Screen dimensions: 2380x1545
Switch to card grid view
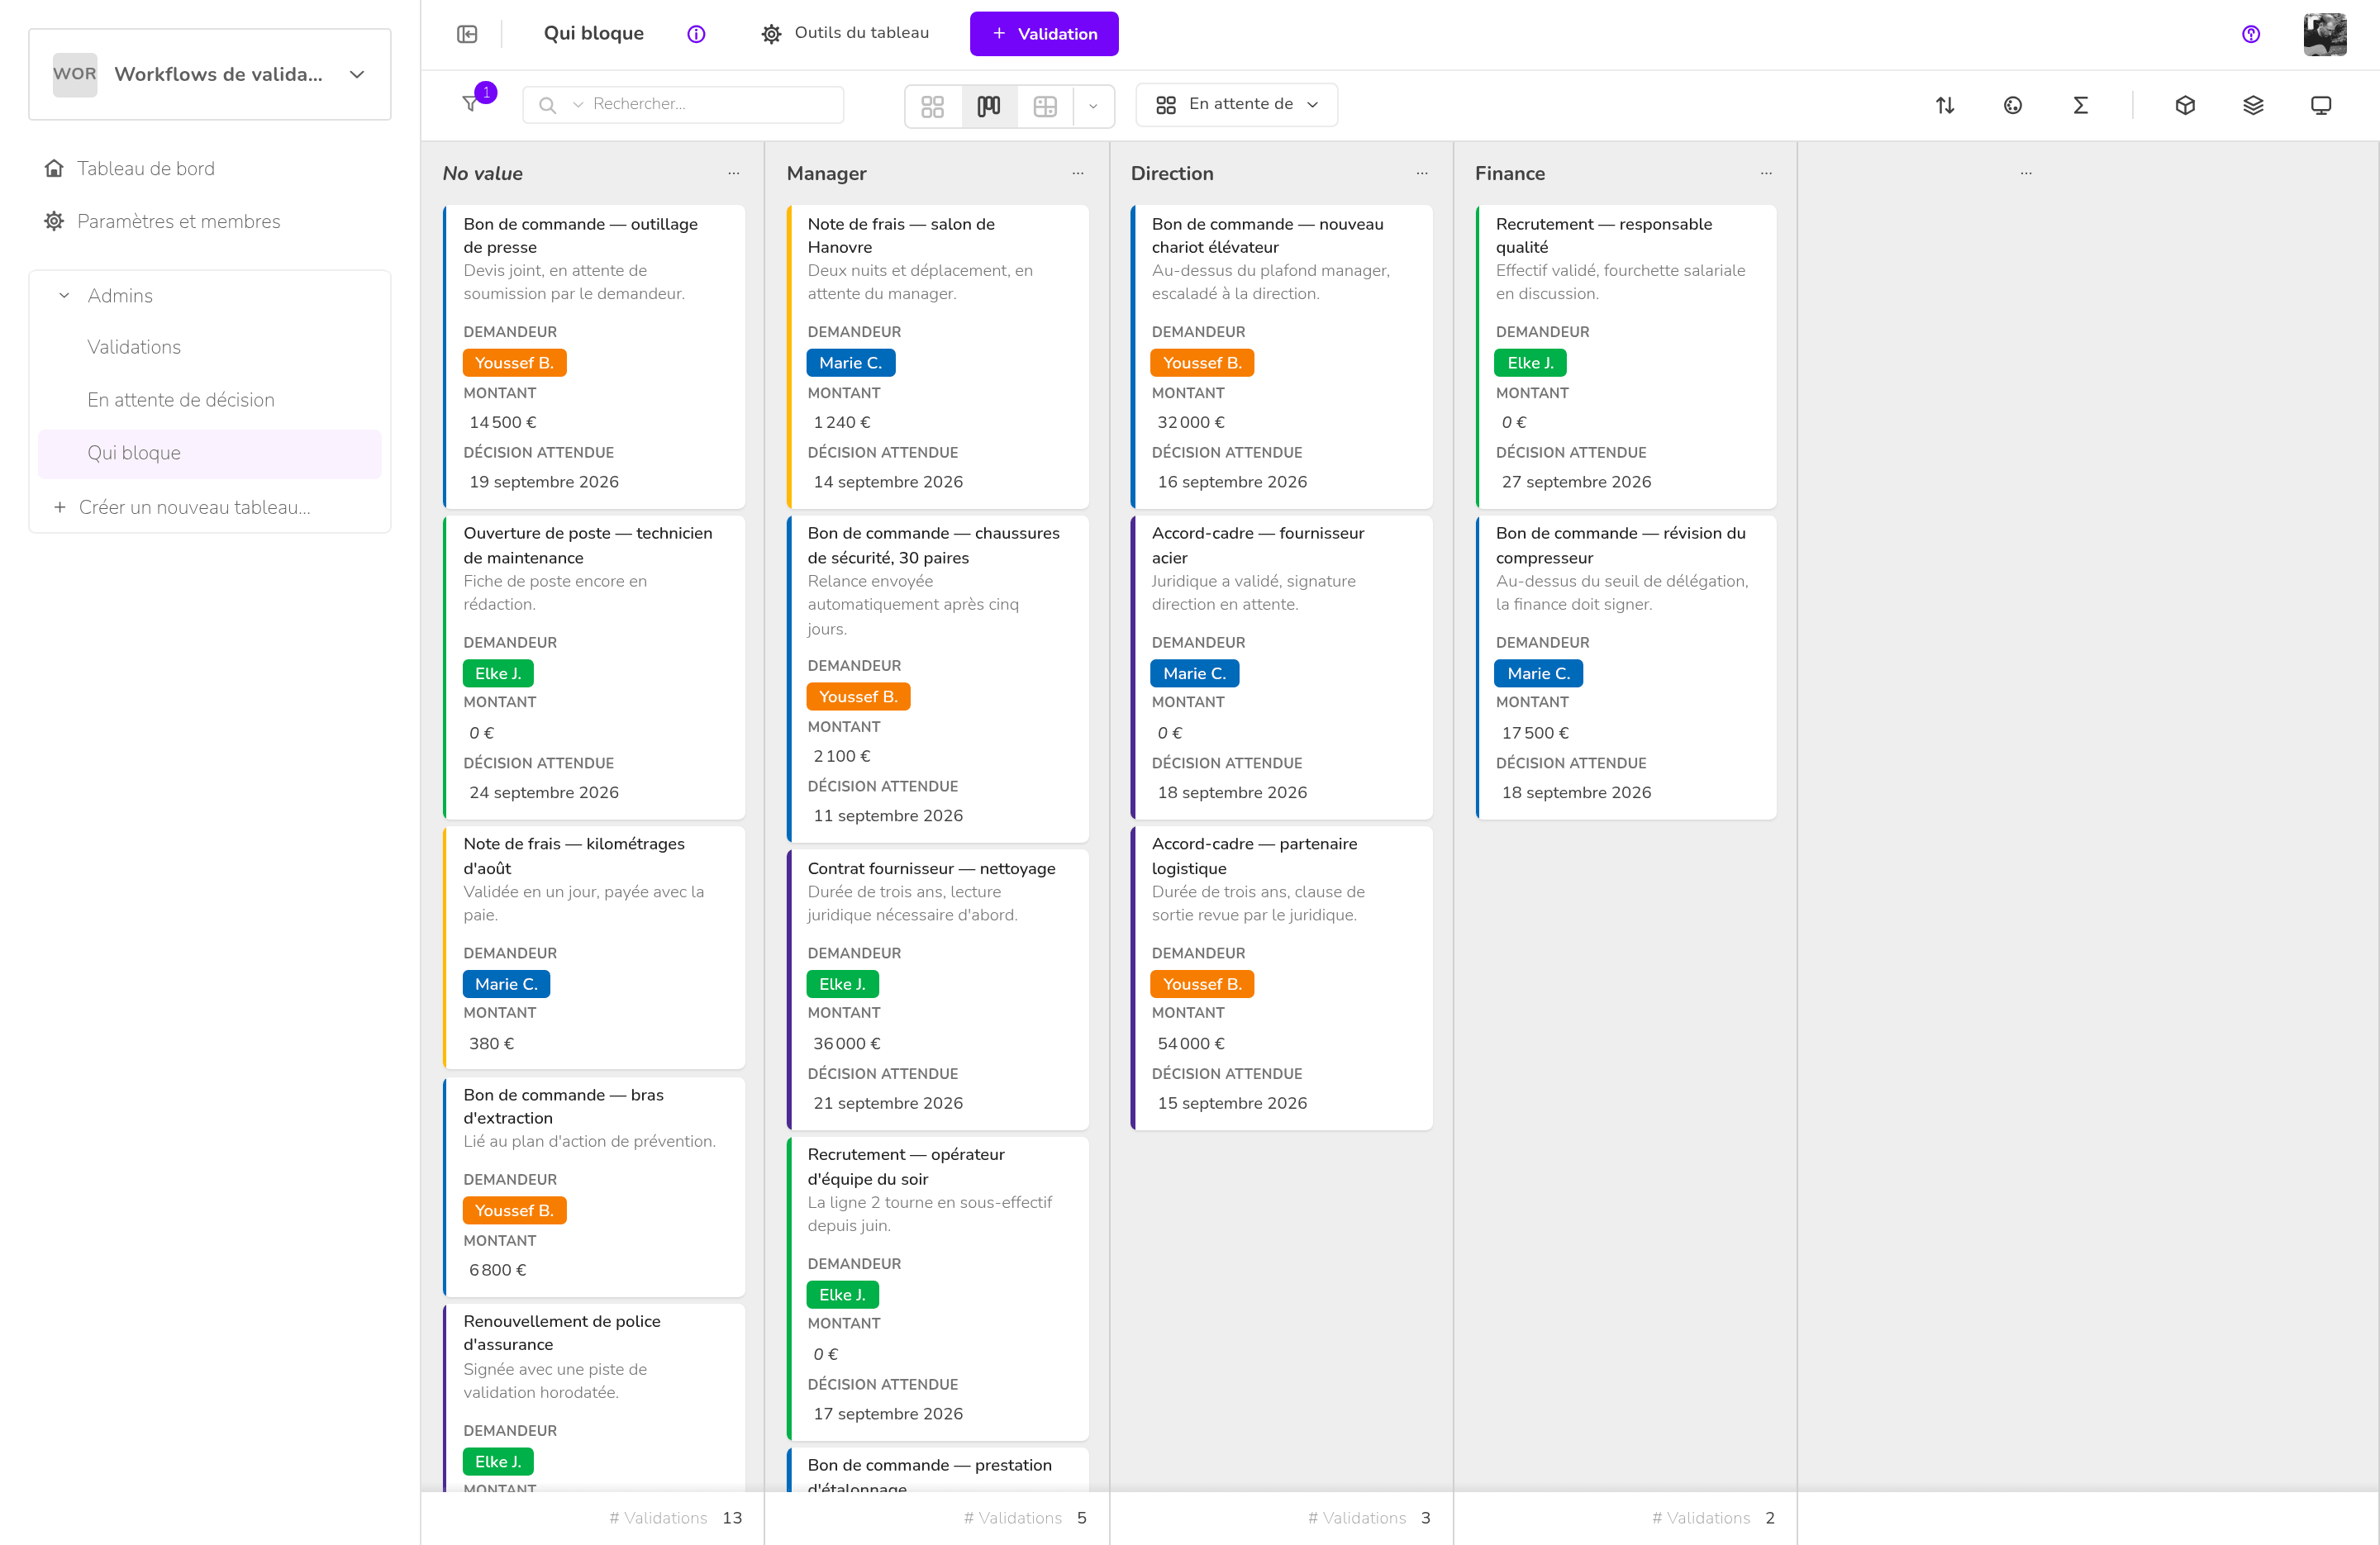(x=933, y=105)
